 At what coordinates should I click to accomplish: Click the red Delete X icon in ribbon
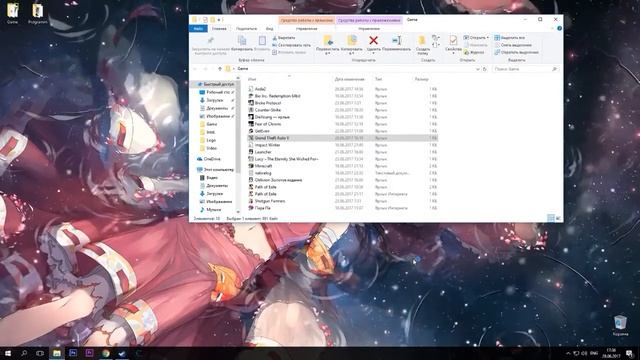373,40
